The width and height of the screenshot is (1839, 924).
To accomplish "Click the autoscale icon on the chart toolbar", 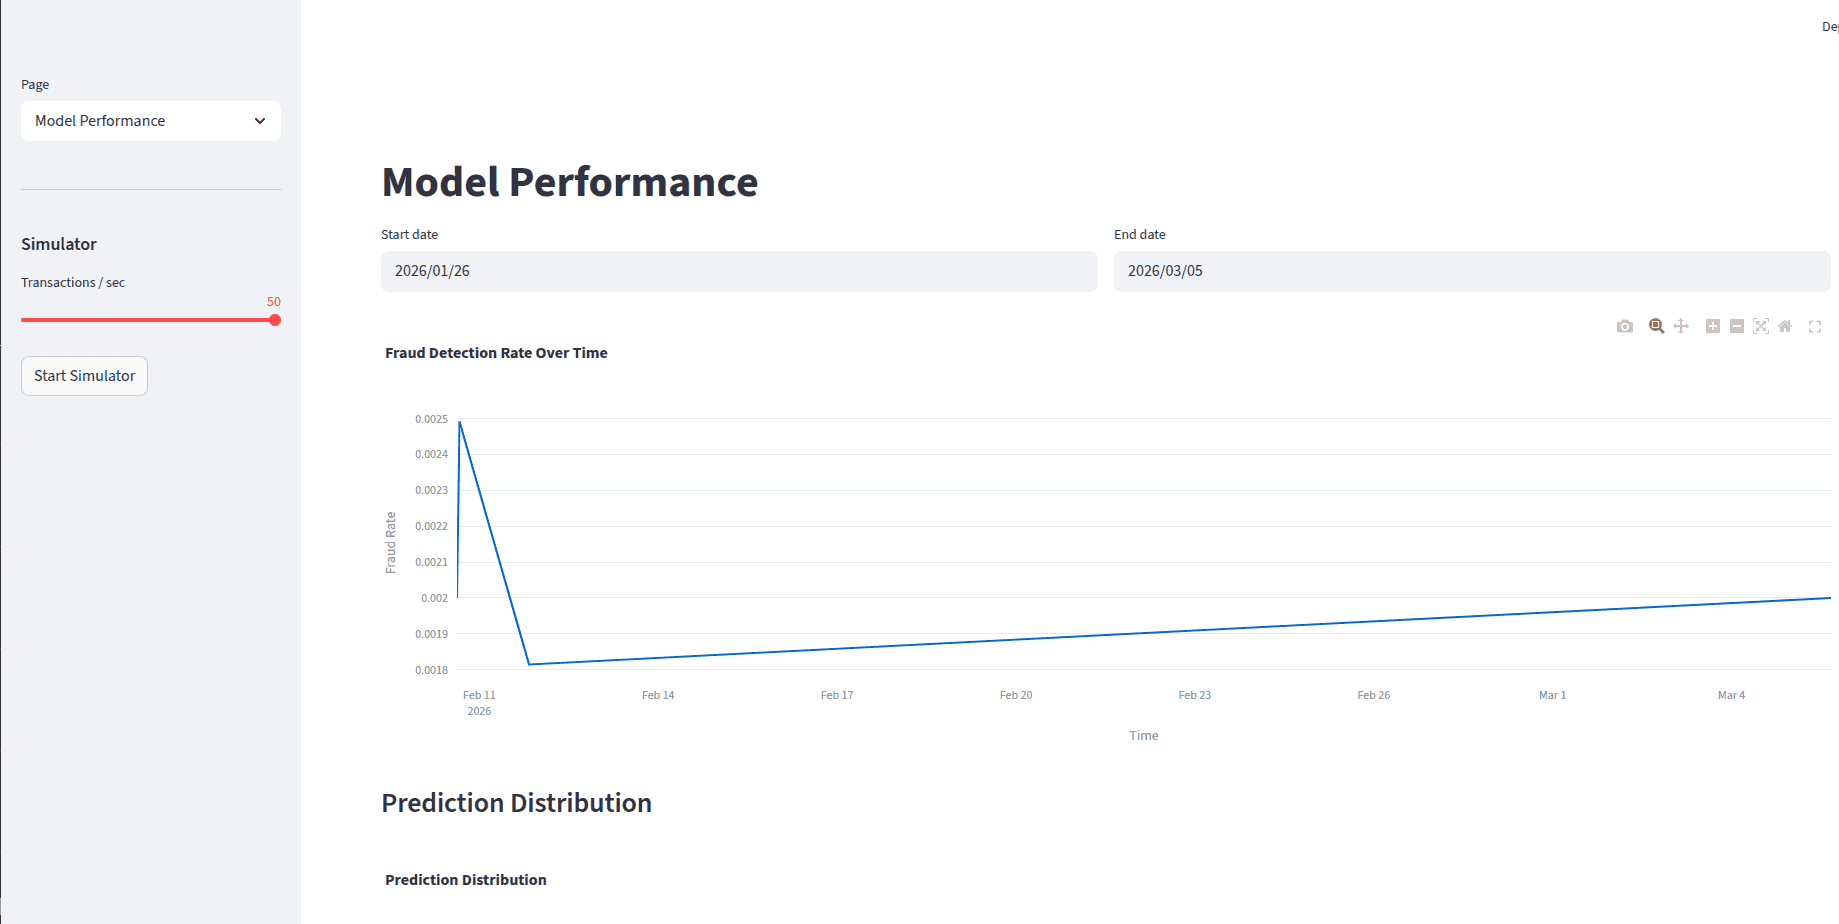I will (x=1761, y=326).
